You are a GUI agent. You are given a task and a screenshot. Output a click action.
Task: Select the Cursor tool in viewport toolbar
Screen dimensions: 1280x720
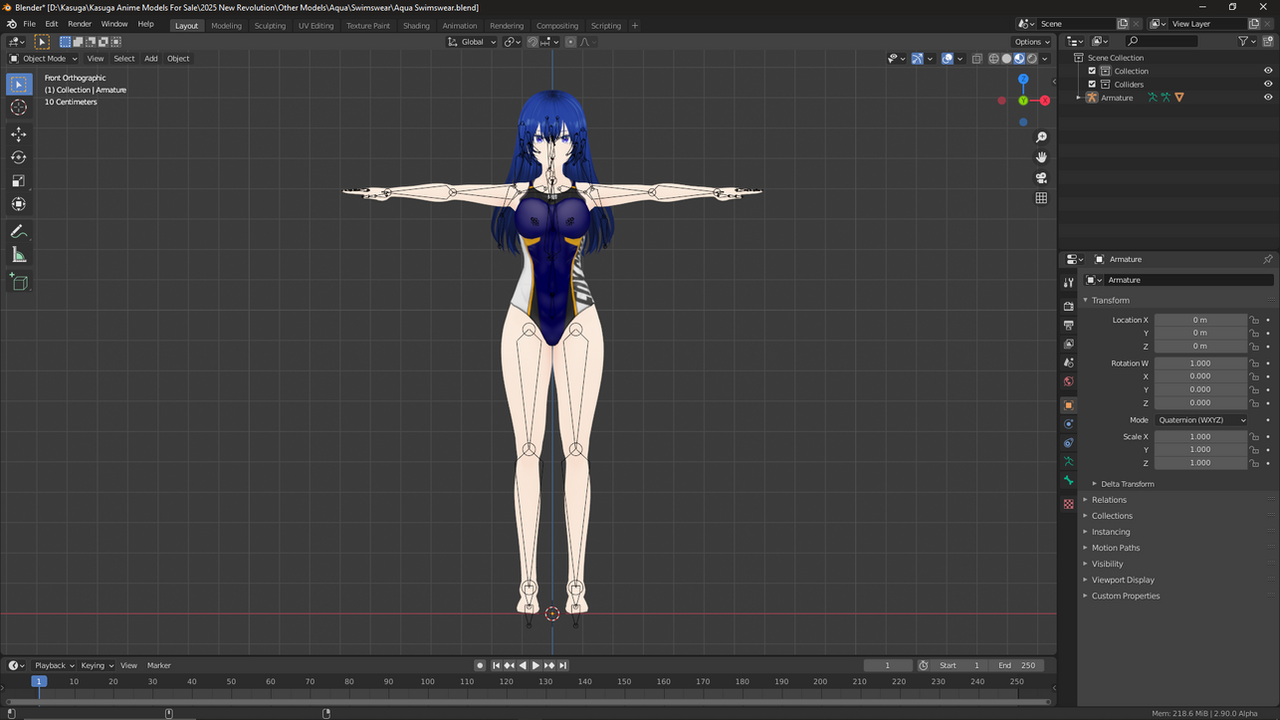(x=19, y=107)
